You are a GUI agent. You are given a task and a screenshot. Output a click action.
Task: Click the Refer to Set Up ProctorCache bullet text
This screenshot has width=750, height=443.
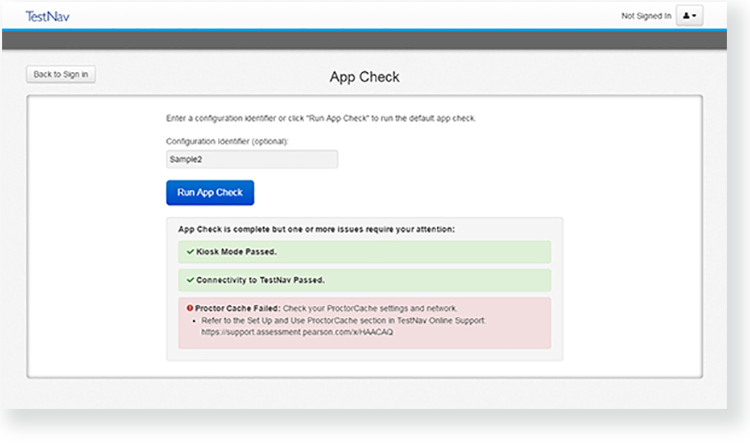[343, 320]
